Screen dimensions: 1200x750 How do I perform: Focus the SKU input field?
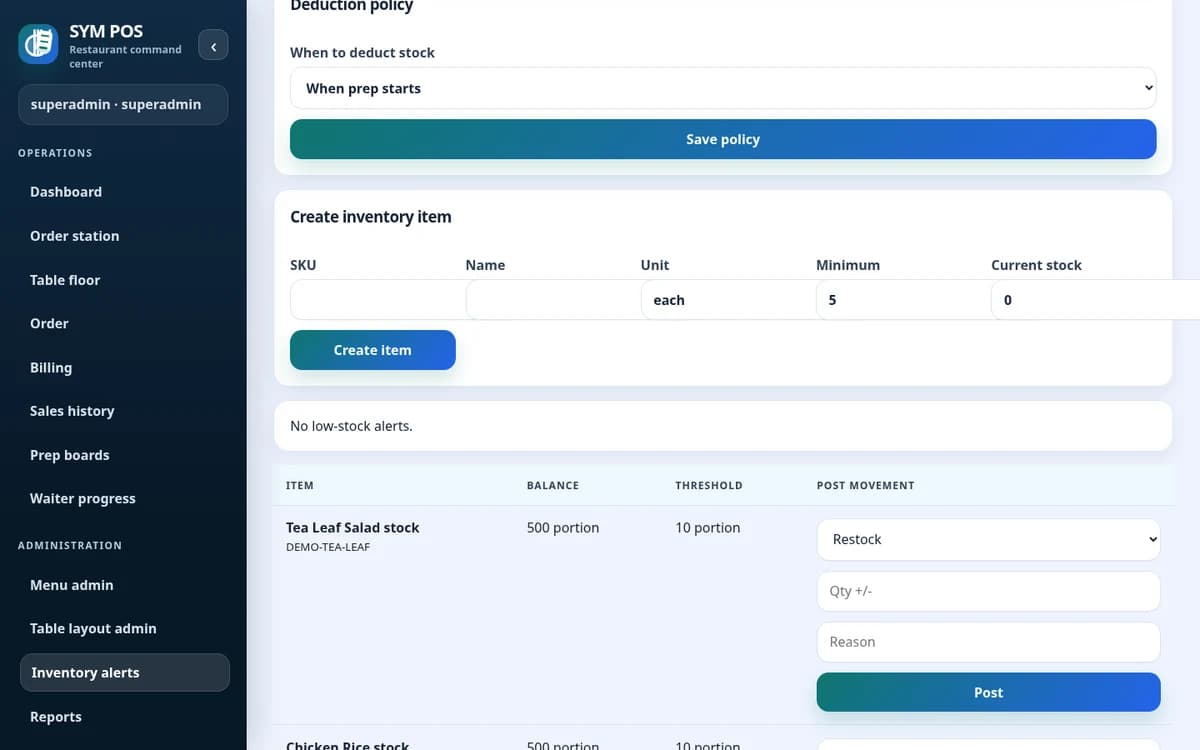pyautogui.click(x=378, y=300)
